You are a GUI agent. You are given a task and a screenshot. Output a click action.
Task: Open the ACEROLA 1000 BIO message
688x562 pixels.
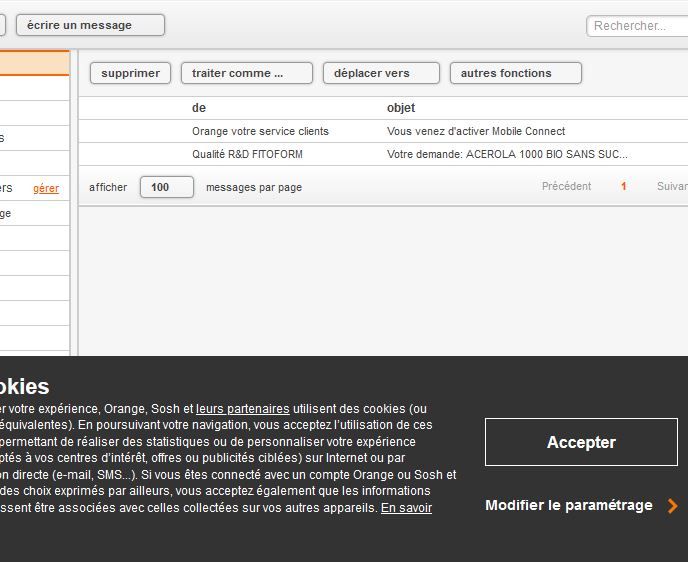point(506,154)
